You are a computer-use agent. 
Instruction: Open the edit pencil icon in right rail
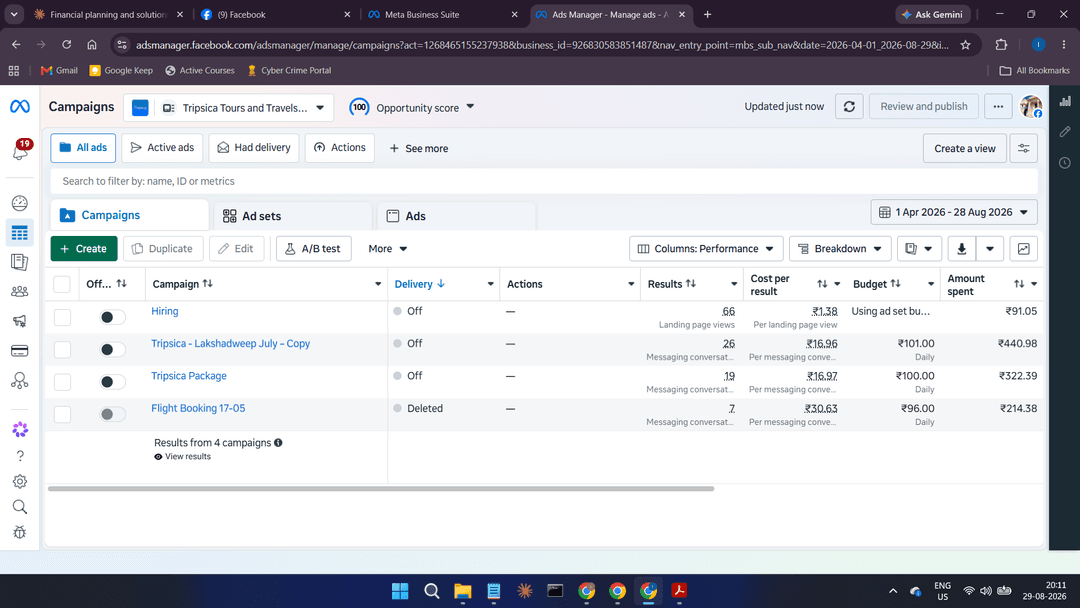[1065, 131]
